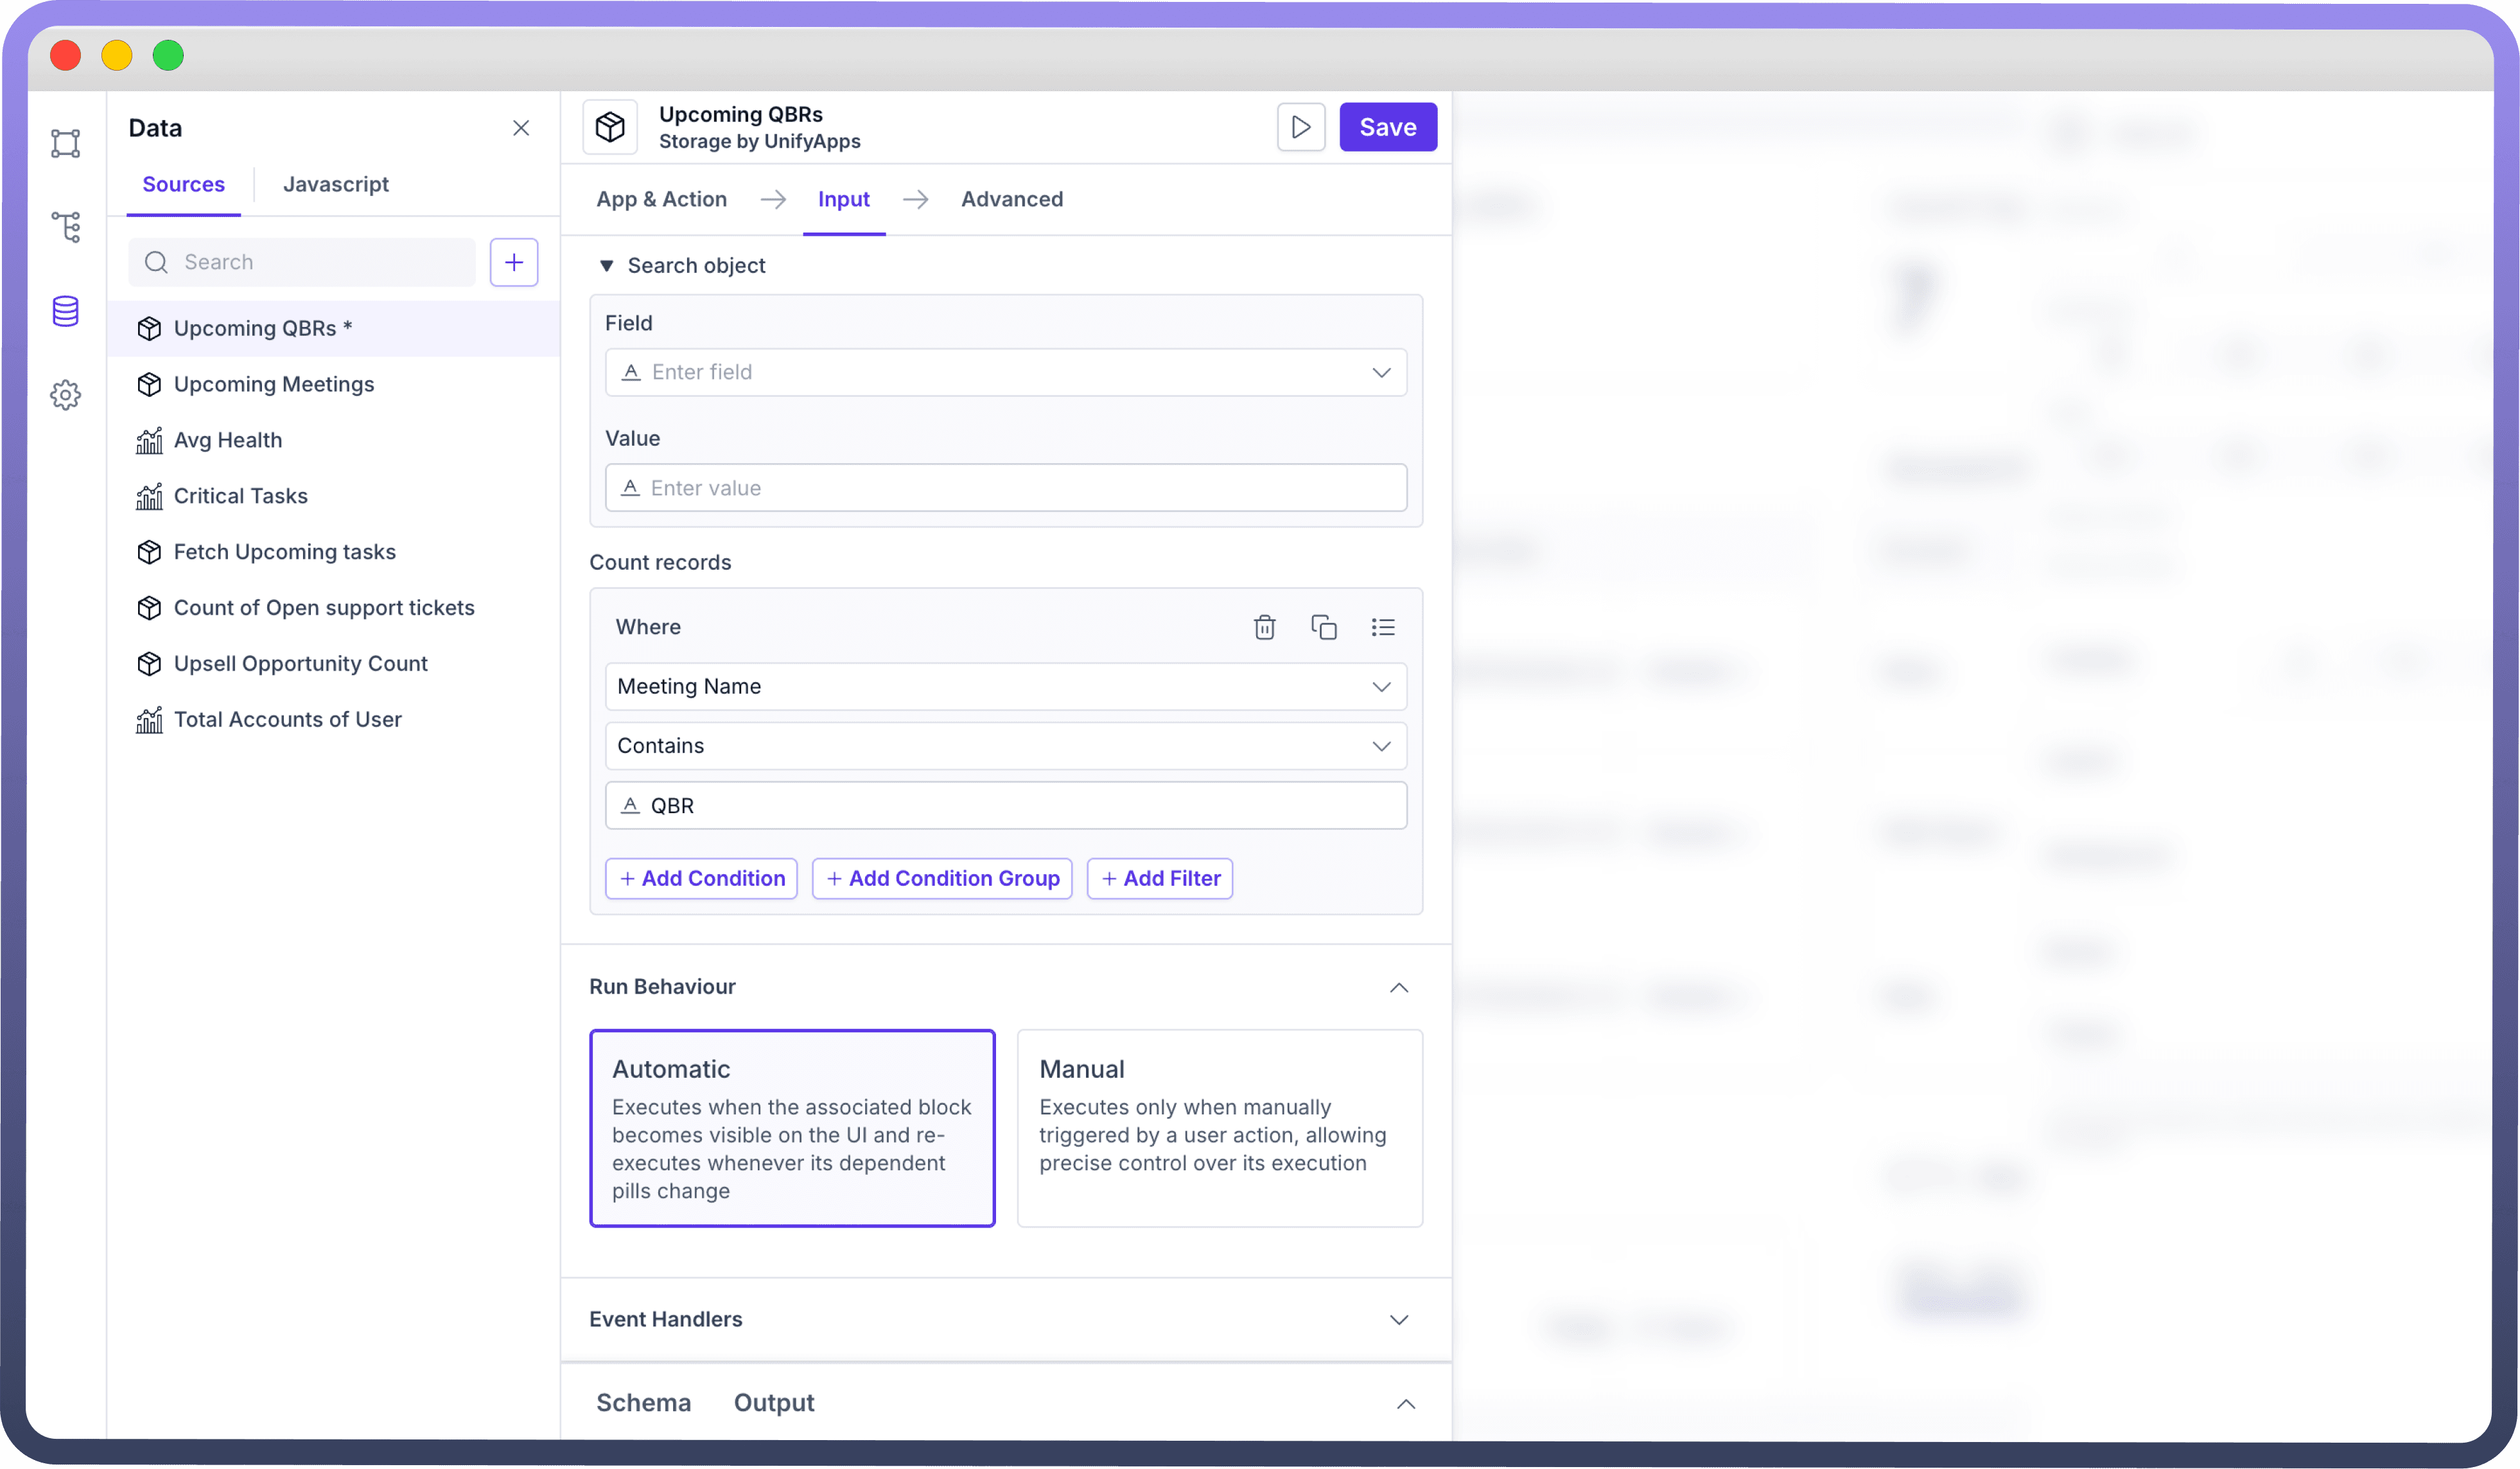Open the data sources database icon
Screen dimensions: 2520x1469
pos(65,311)
